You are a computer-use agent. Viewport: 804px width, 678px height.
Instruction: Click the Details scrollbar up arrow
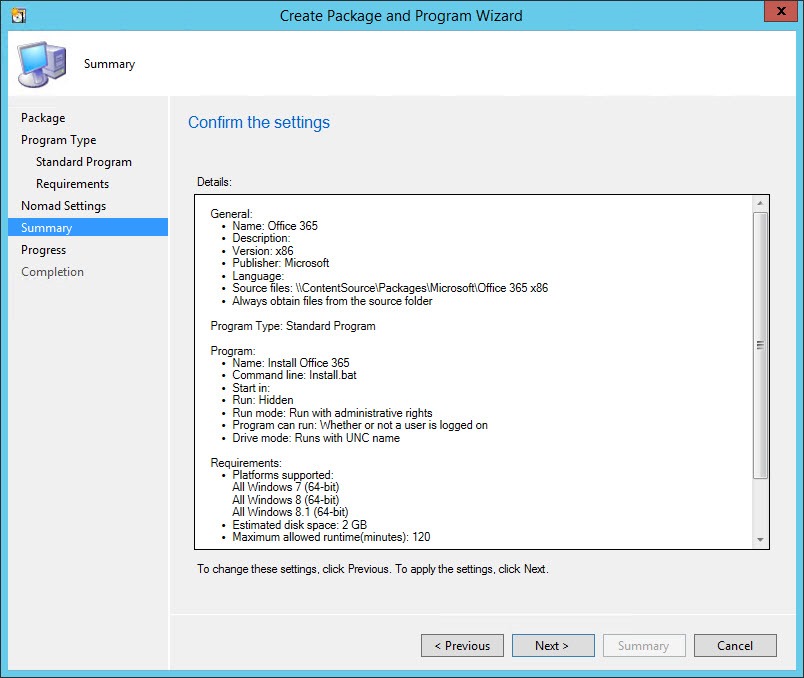click(760, 203)
